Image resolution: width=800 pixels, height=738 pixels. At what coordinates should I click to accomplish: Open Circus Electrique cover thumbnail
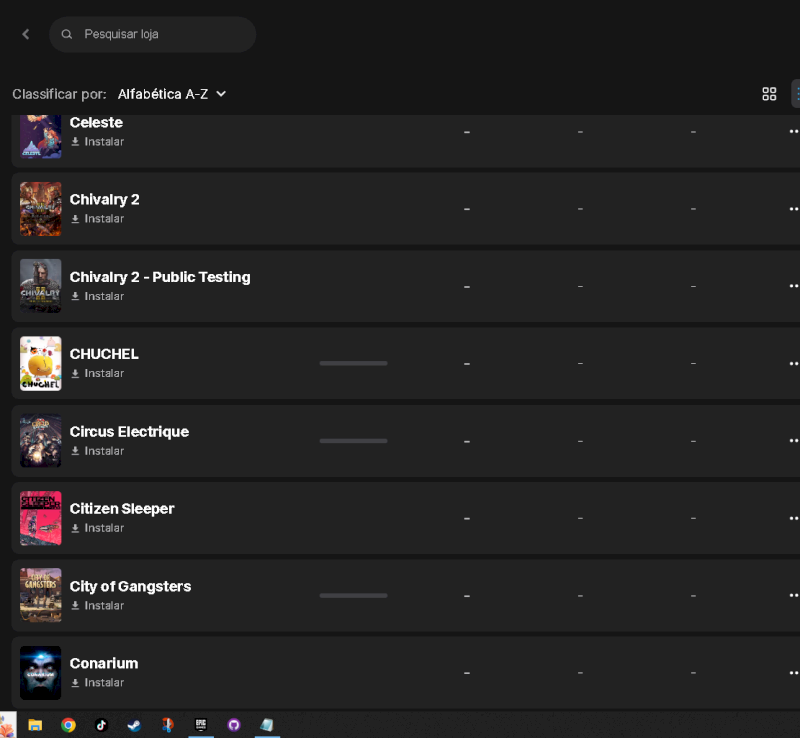click(x=40, y=440)
